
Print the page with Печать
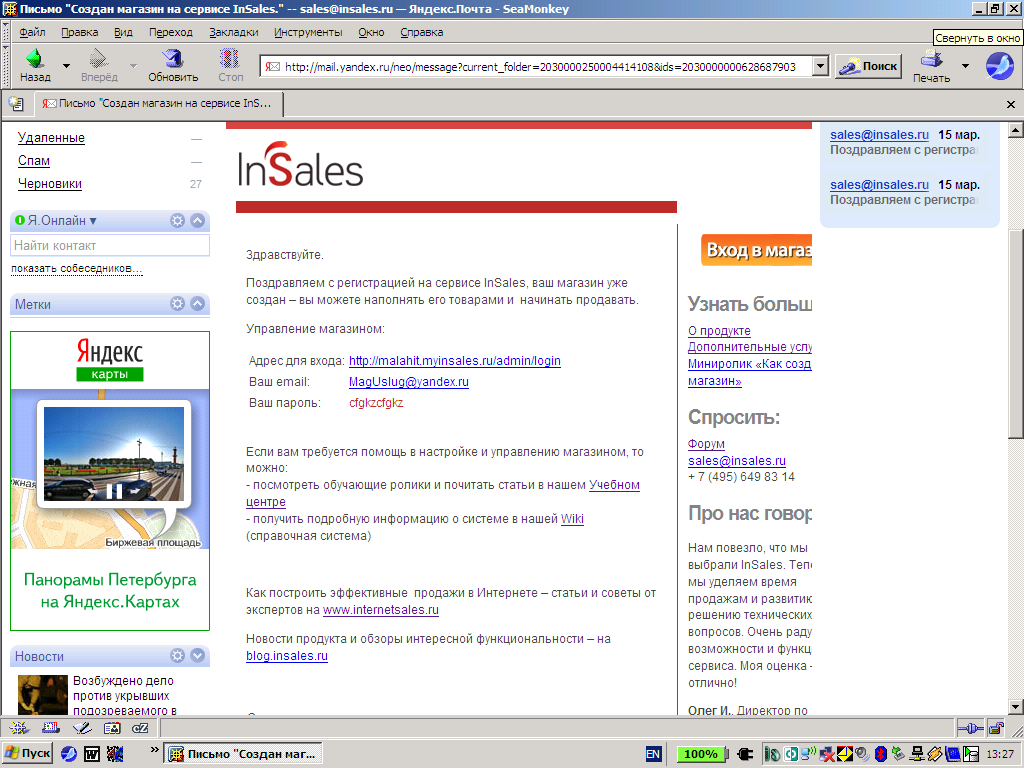(931, 67)
